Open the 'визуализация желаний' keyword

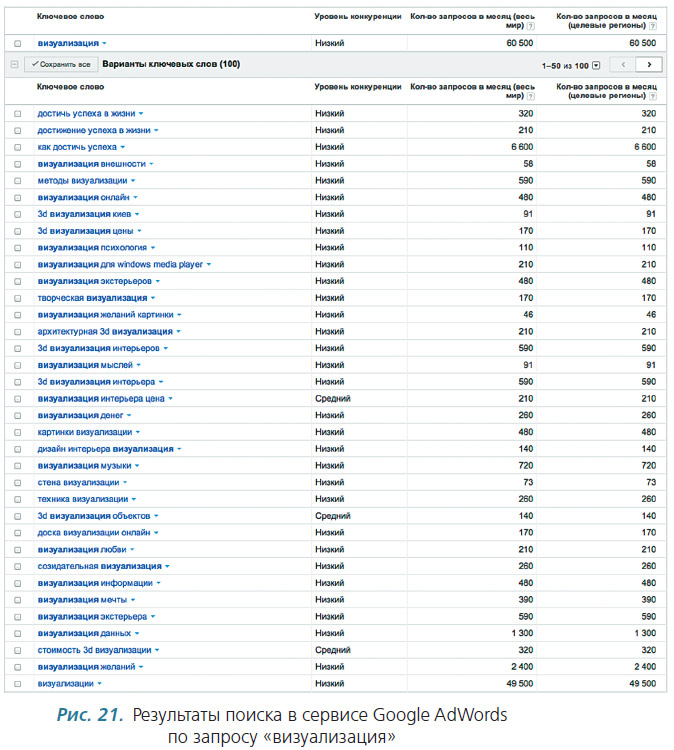click(x=87, y=667)
